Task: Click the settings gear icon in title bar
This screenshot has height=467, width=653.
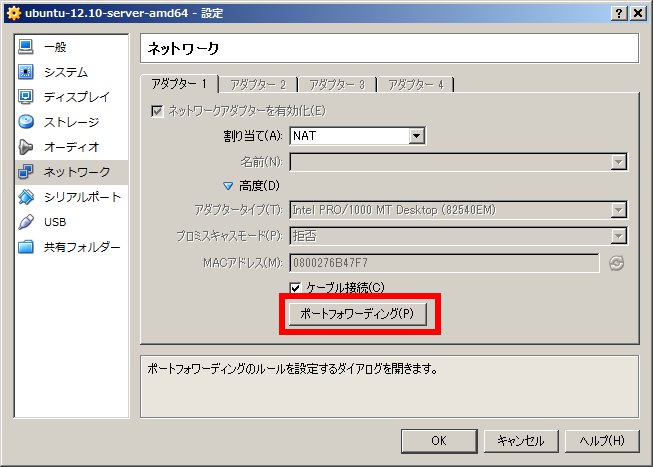Action: point(13,13)
